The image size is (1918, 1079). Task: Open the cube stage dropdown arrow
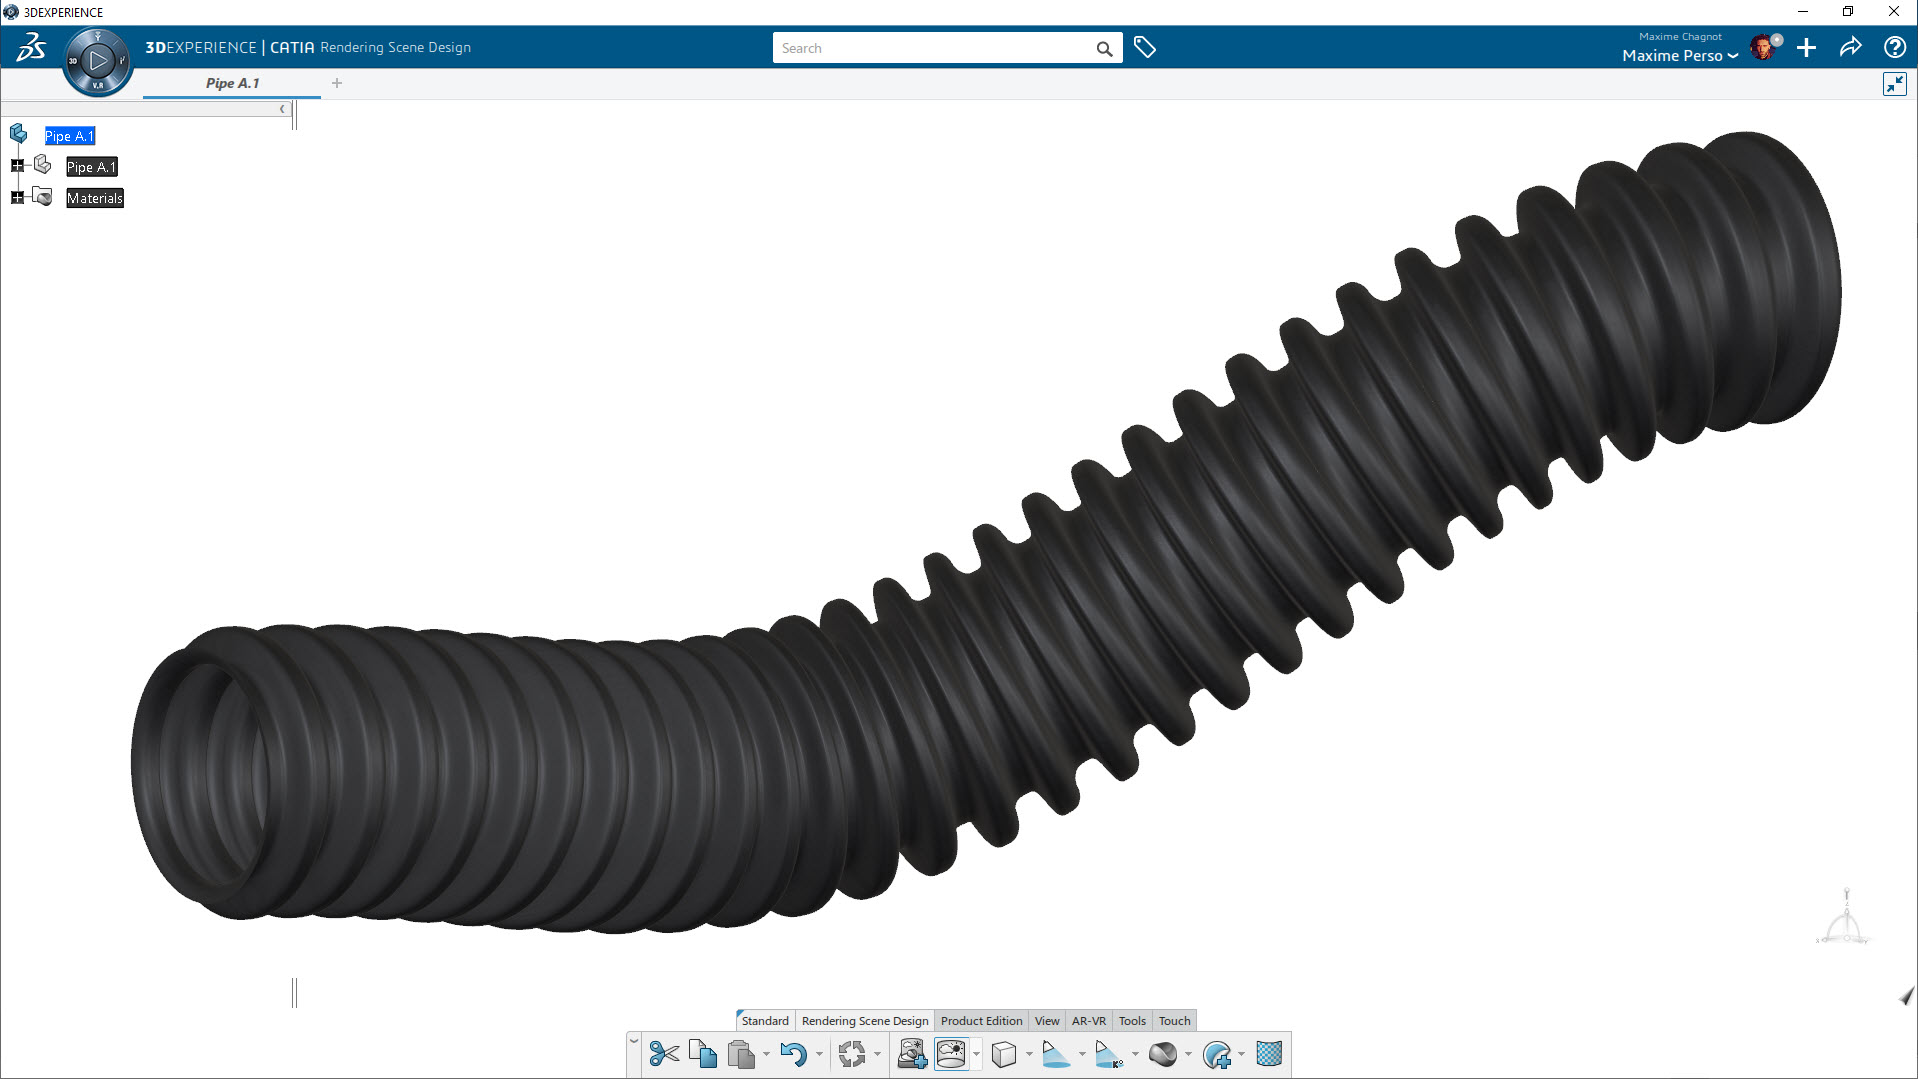(1029, 1054)
